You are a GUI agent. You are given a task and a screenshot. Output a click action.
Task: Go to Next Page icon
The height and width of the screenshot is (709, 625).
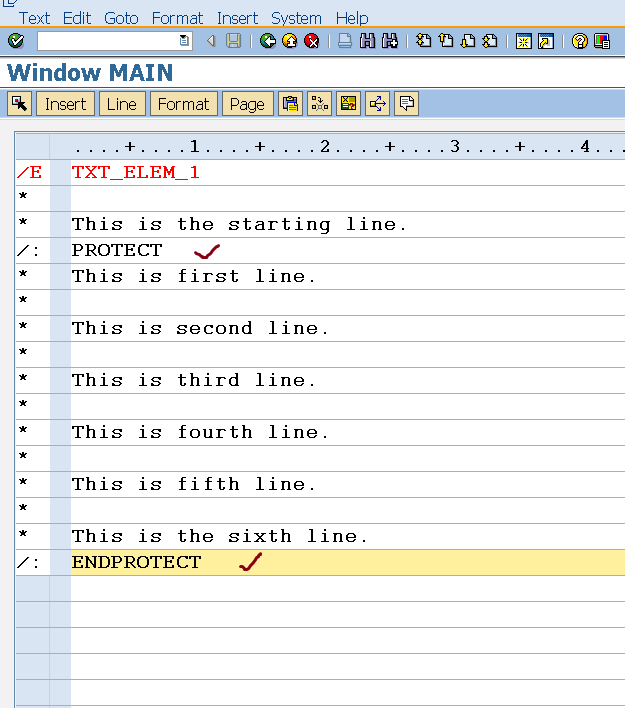(x=468, y=41)
